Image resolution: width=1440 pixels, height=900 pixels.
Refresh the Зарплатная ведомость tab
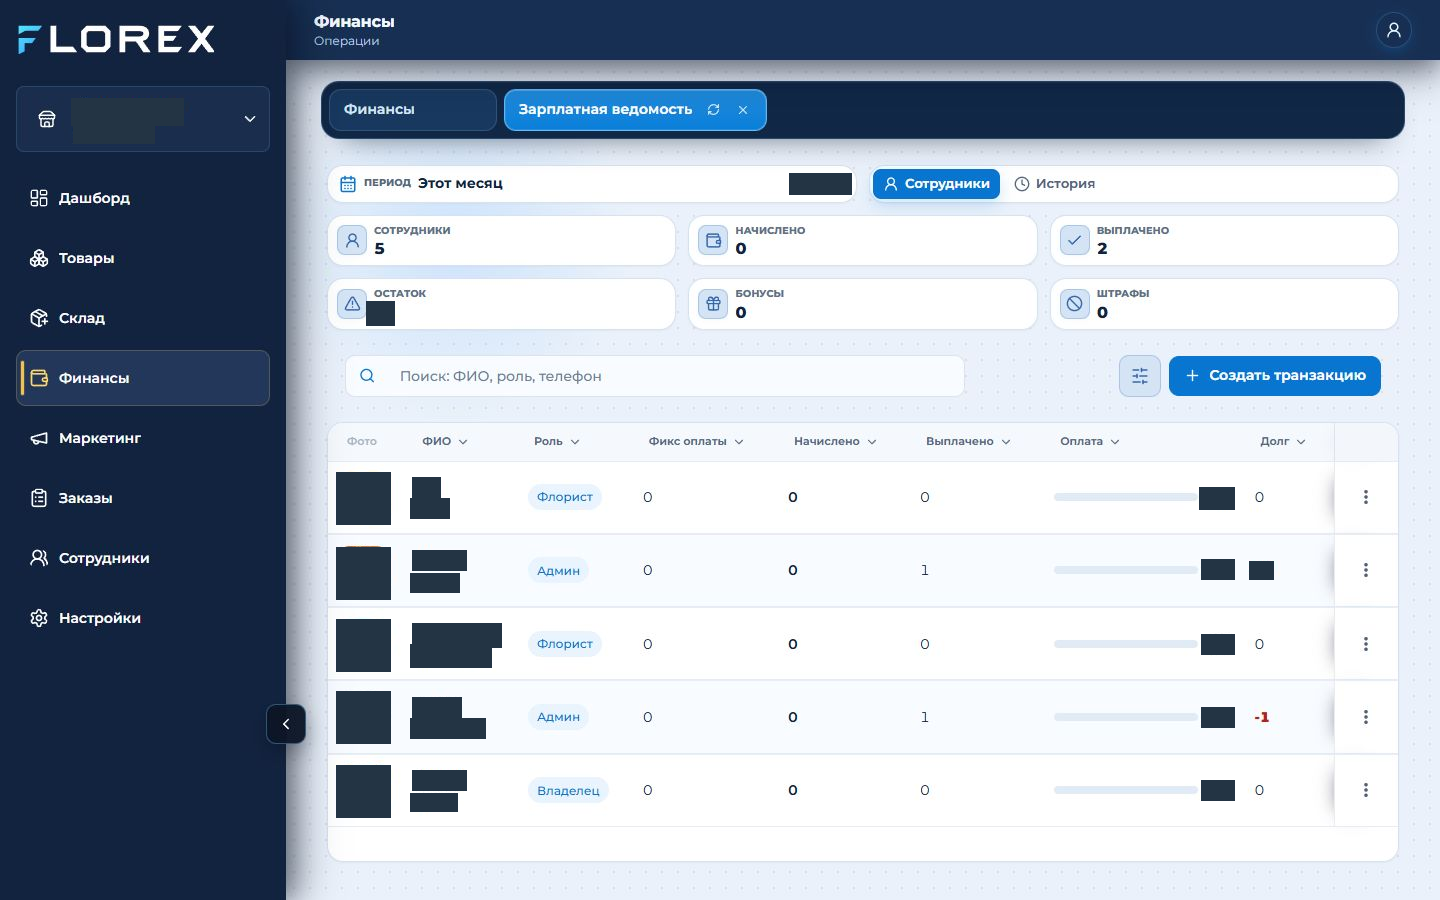[x=713, y=110]
